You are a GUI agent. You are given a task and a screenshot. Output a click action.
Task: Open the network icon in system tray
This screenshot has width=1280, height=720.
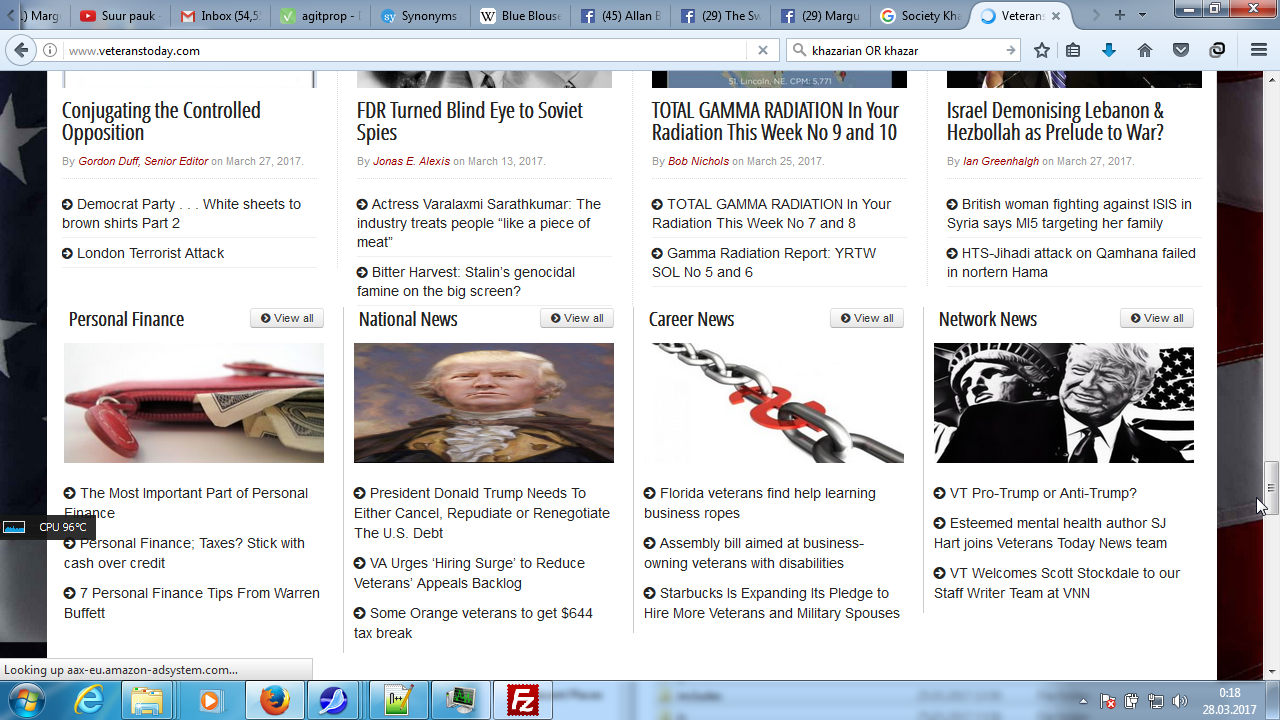[1156, 701]
